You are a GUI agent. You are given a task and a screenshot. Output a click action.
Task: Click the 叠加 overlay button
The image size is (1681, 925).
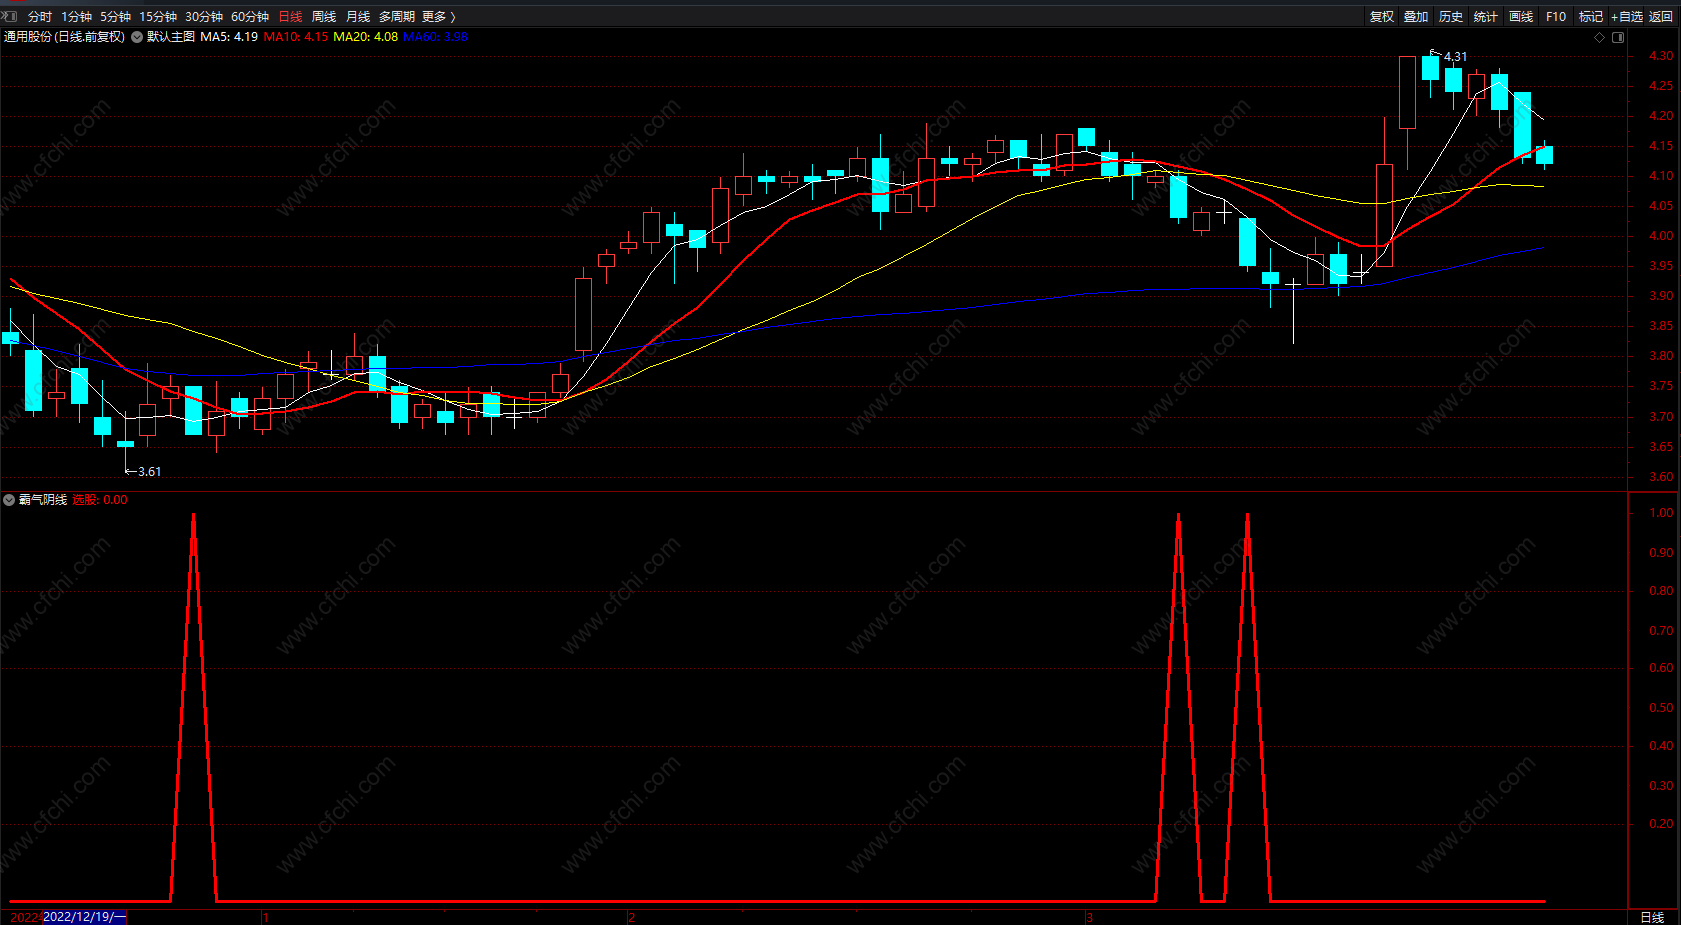click(x=1416, y=16)
